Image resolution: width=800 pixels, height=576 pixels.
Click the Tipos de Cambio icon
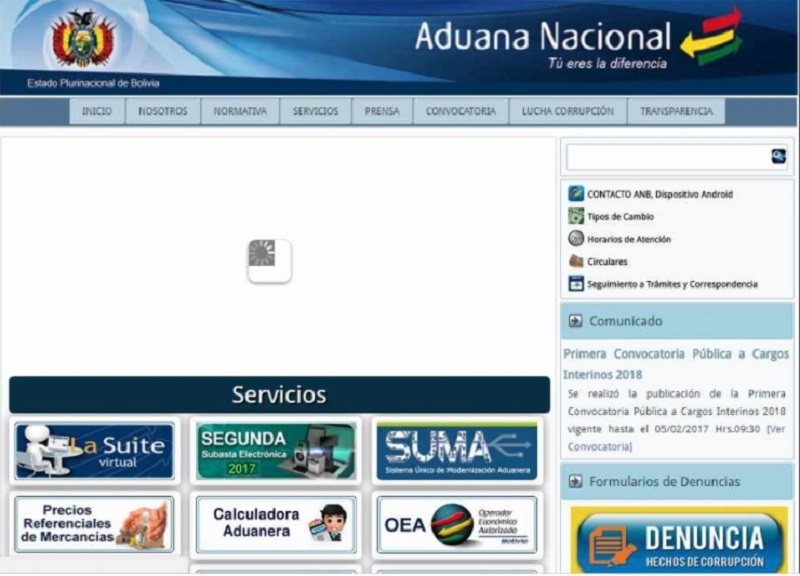pos(576,216)
